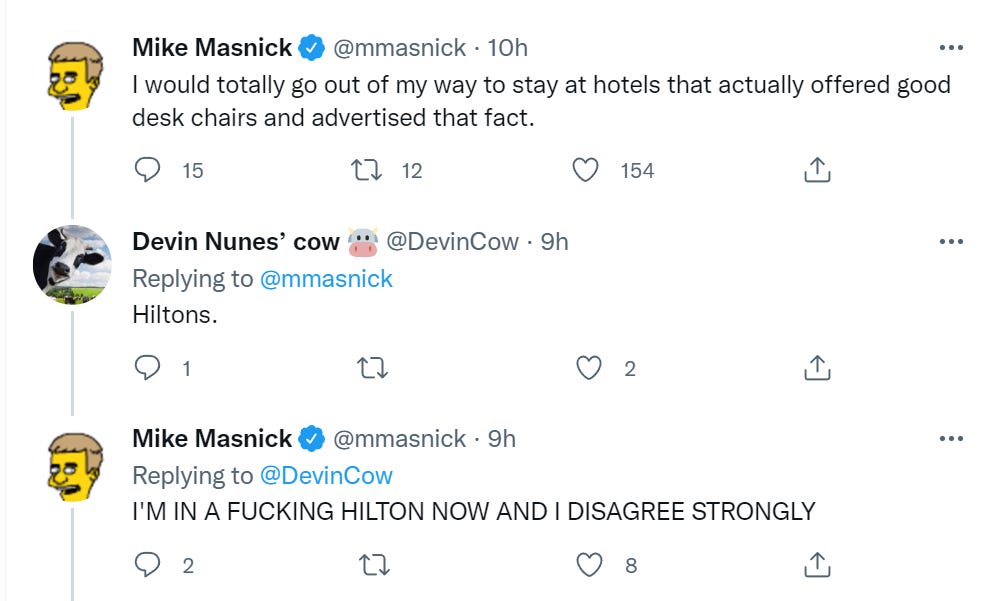
Task: Like the tweet with 154 likes
Action: click(585, 170)
